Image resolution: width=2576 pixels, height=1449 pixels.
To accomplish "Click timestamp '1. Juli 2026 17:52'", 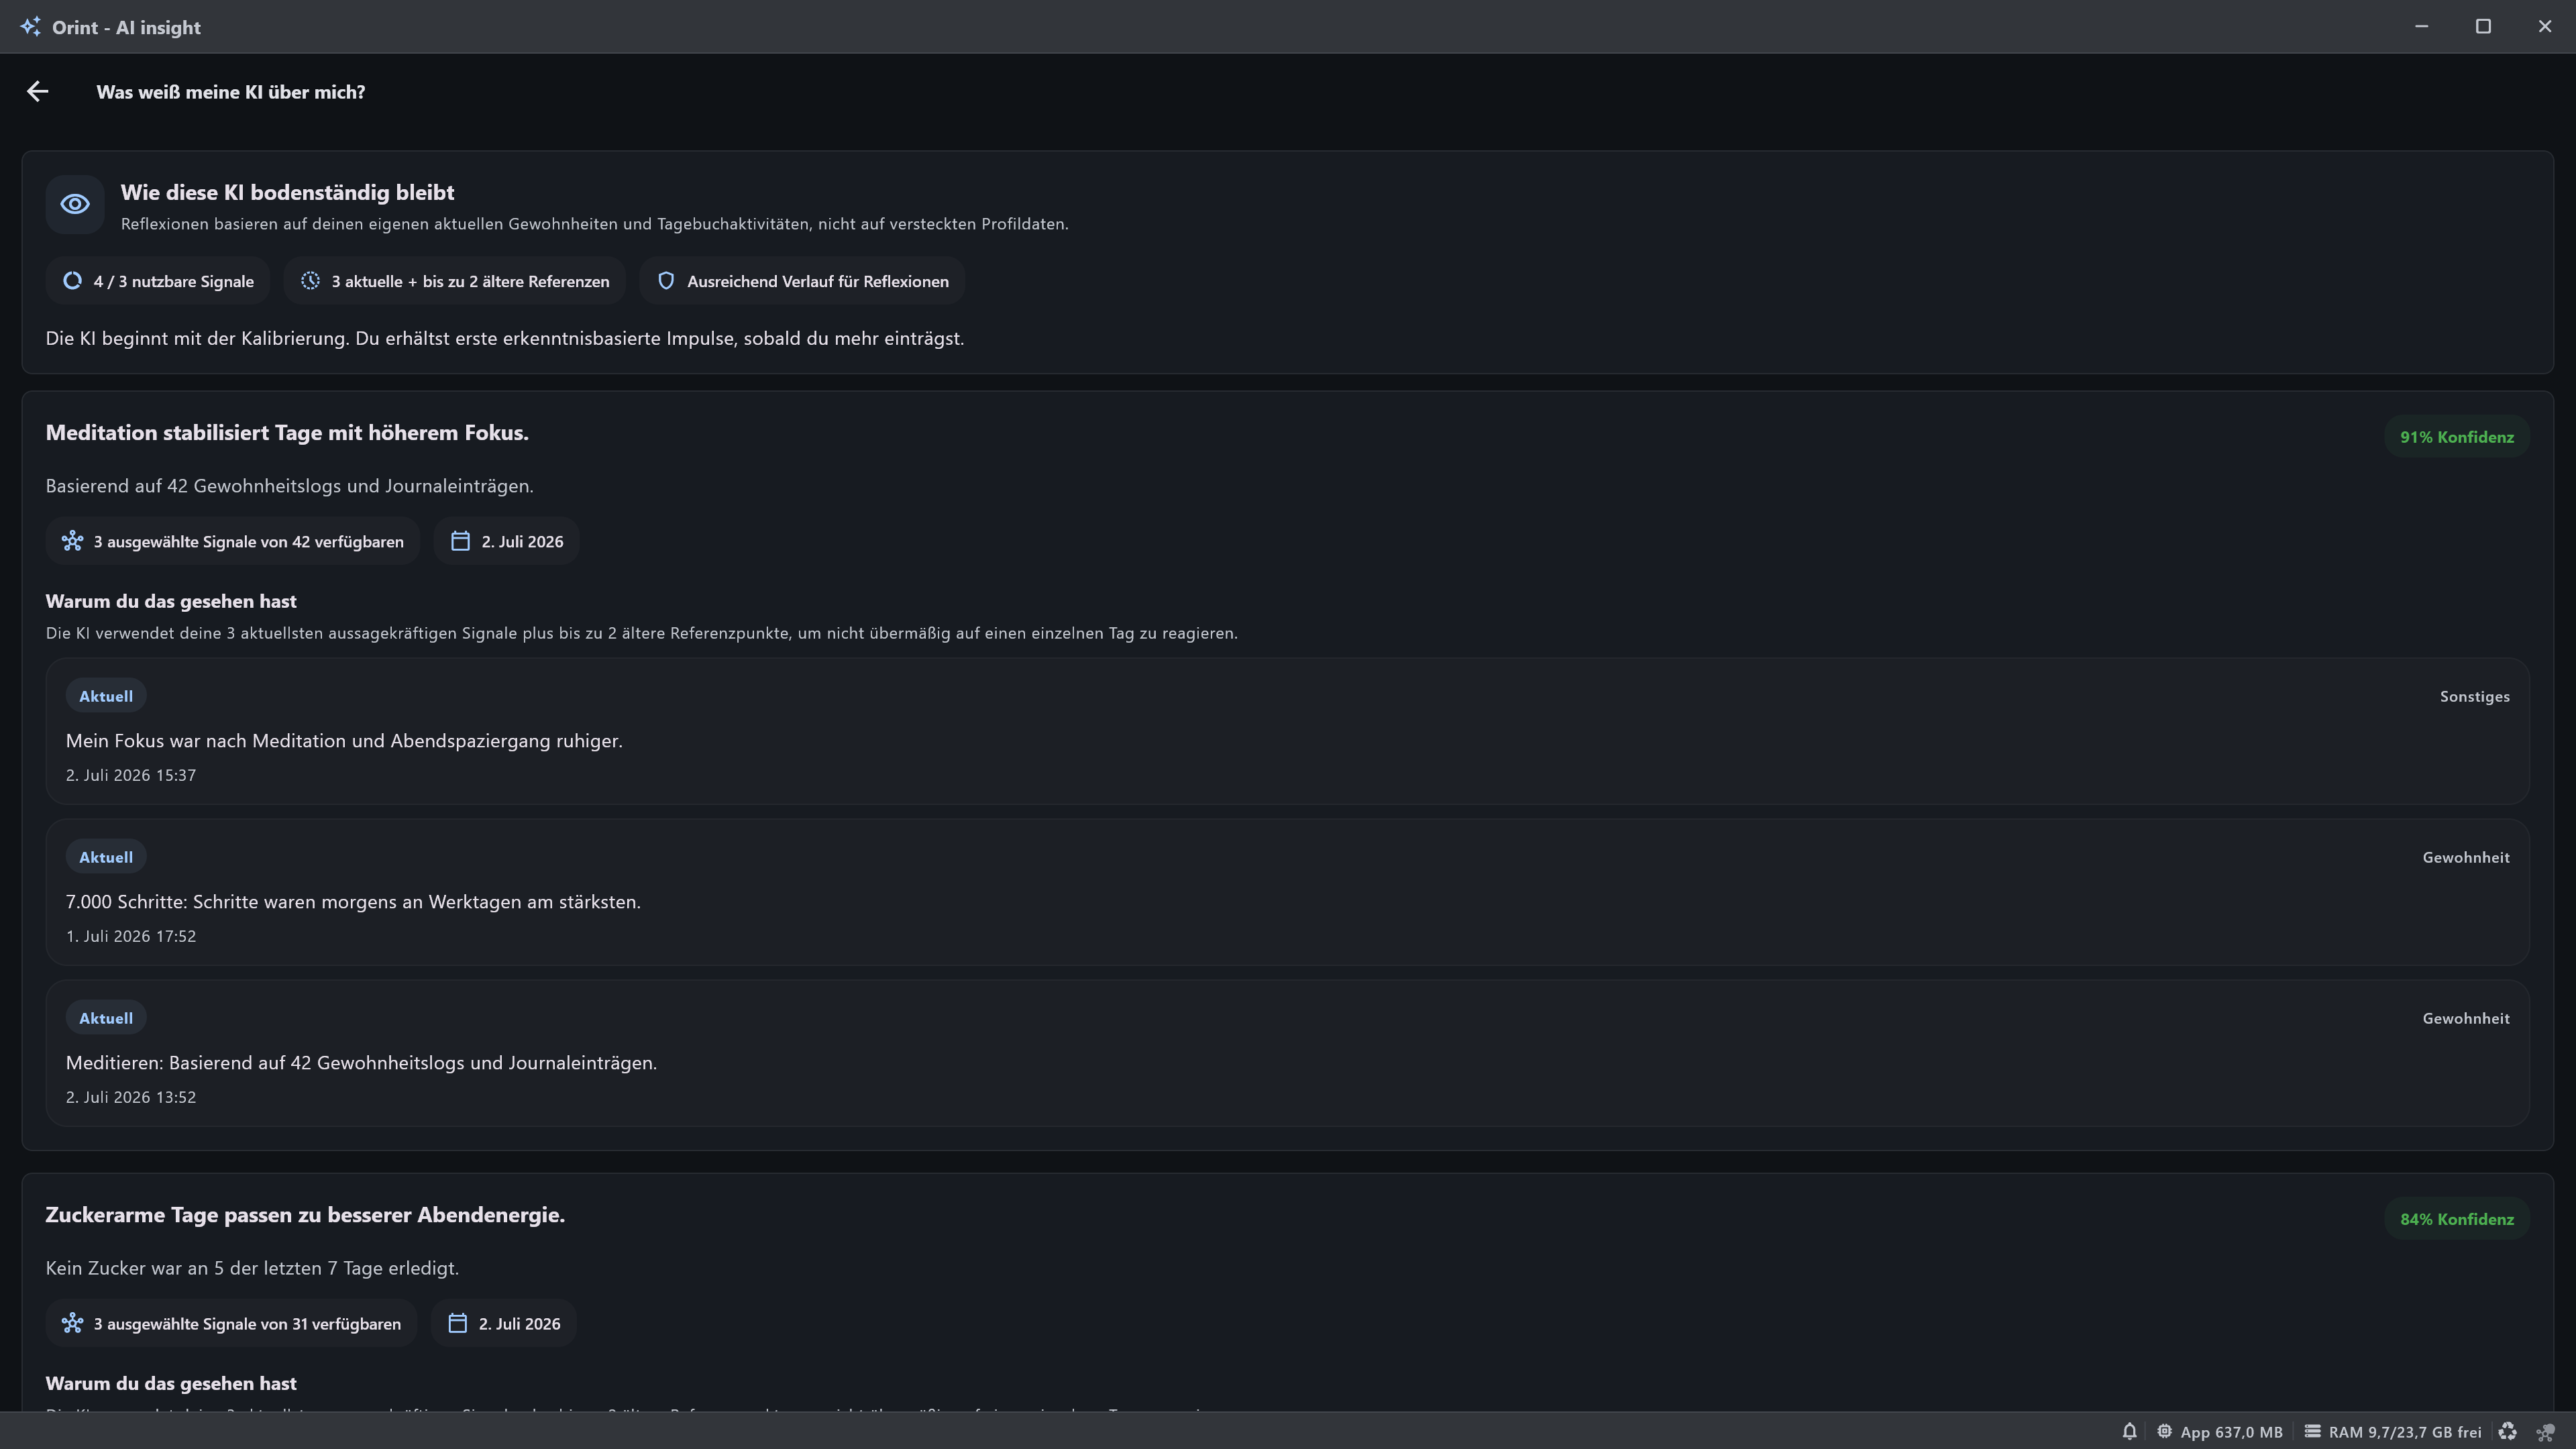I will (x=131, y=936).
